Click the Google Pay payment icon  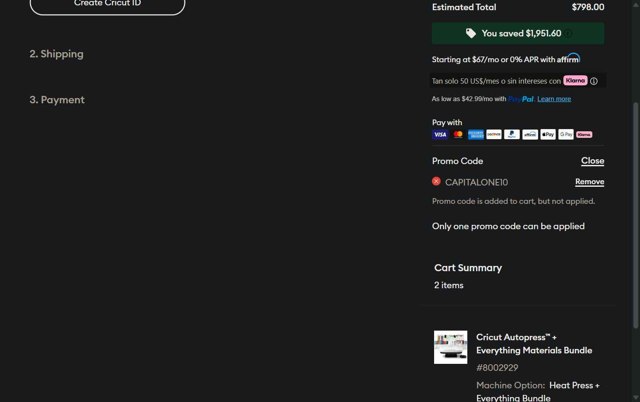click(x=566, y=134)
